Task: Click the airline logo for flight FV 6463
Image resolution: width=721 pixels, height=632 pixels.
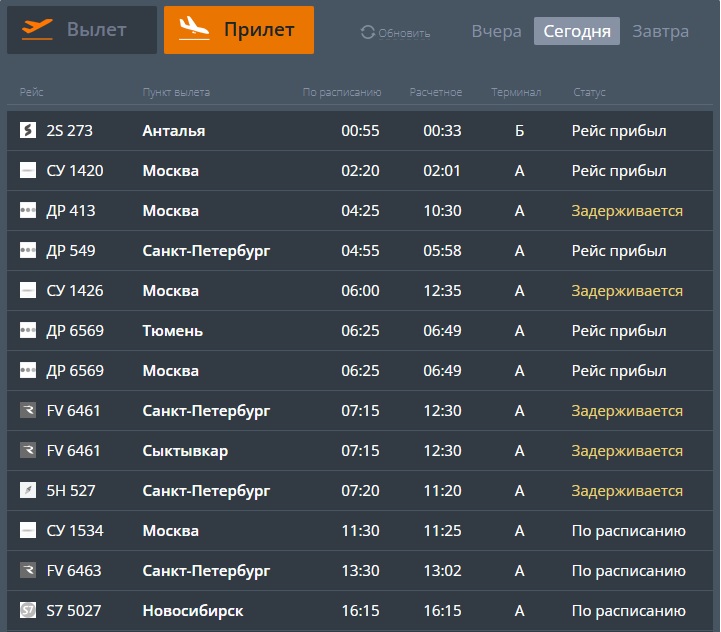Action: coord(28,570)
